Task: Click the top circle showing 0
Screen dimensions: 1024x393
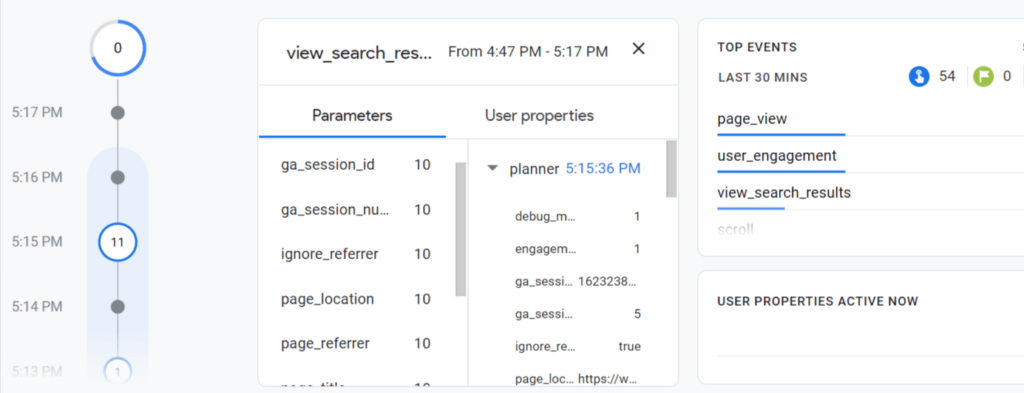Action: point(118,48)
